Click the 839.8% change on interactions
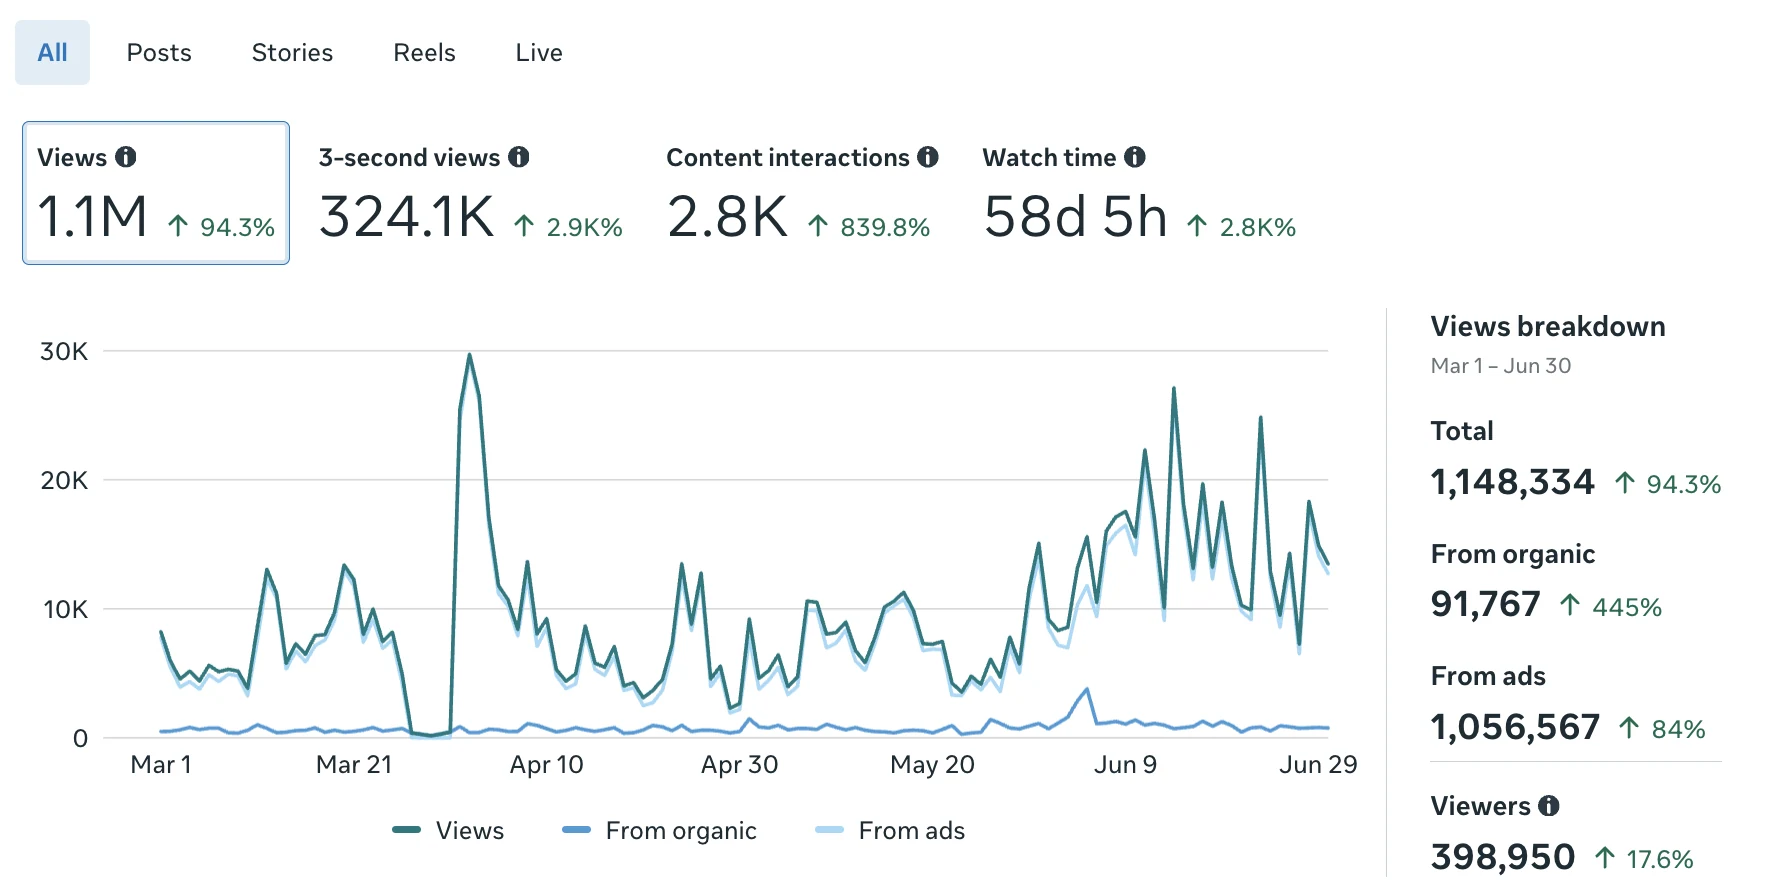Viewport: 1770px width, 894px height. tap(869, 227)
